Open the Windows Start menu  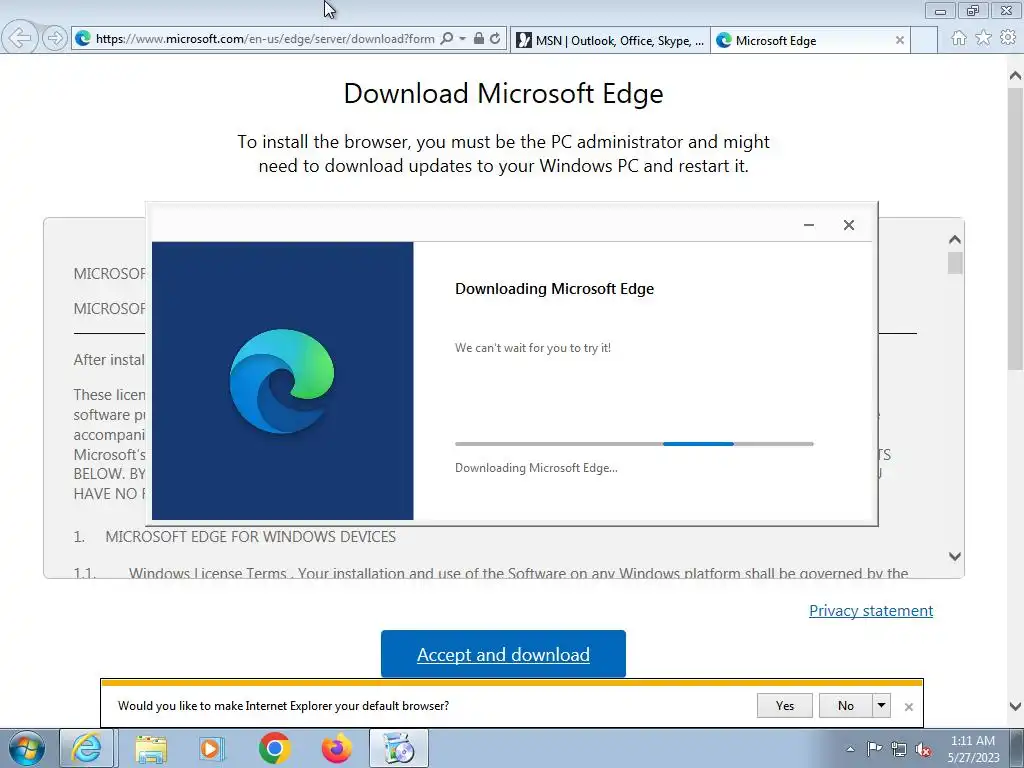point(27,748)
